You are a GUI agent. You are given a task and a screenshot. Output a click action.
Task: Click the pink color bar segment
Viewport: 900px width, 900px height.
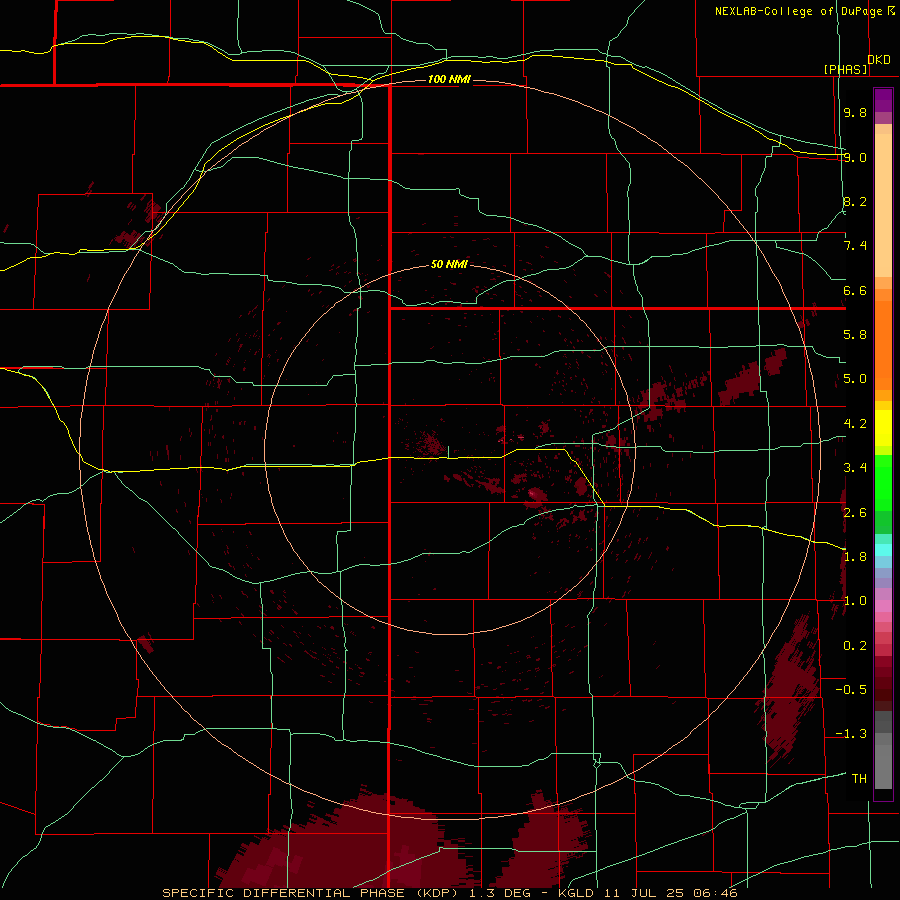[x=883, y=606]
